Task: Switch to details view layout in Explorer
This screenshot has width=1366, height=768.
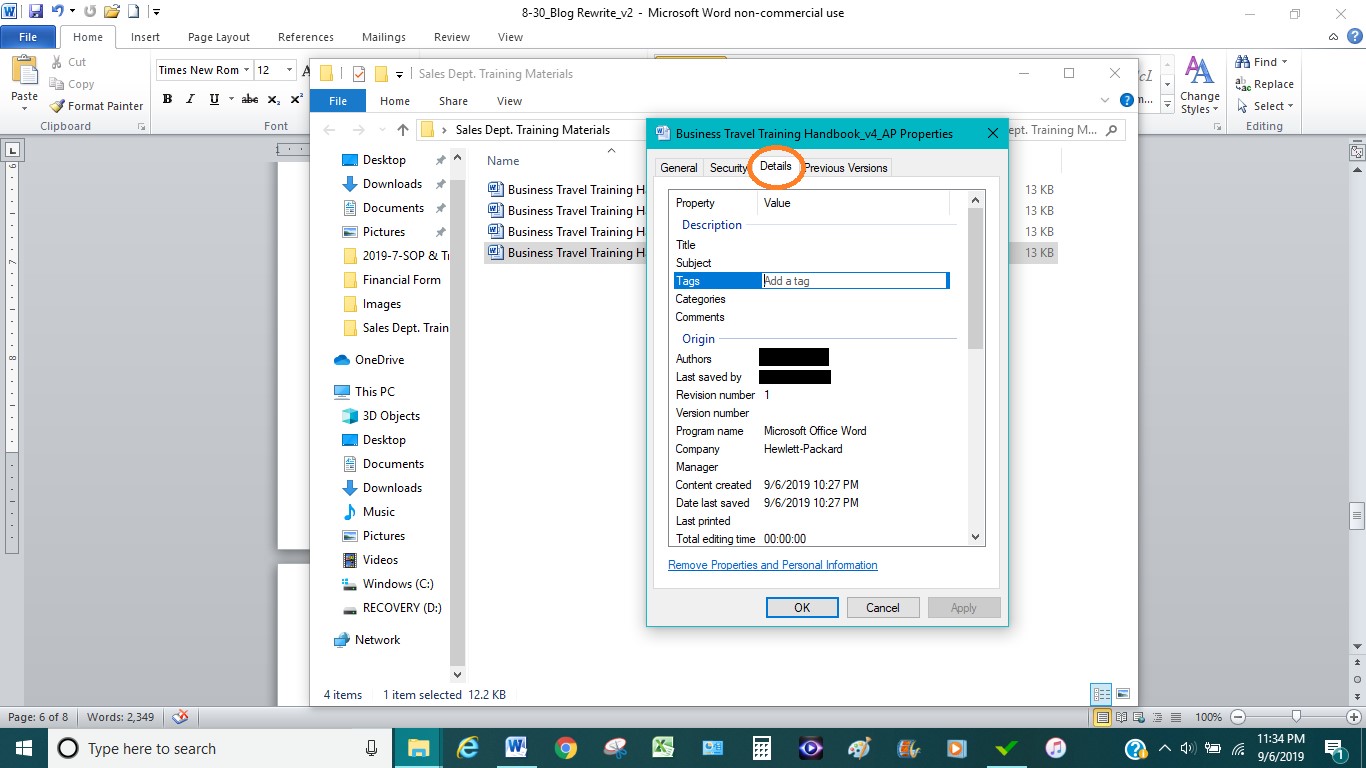Action: tap(1101, 694)
